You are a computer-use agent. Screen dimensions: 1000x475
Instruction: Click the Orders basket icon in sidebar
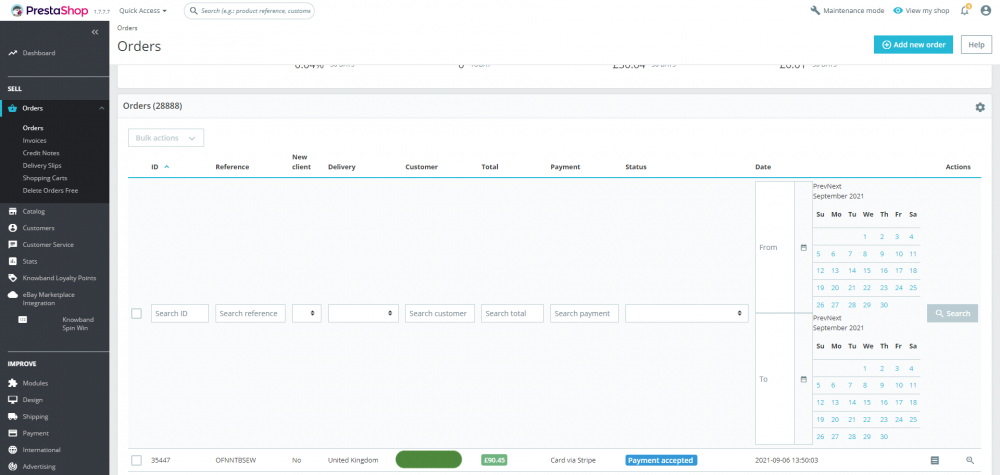(12, 108)
